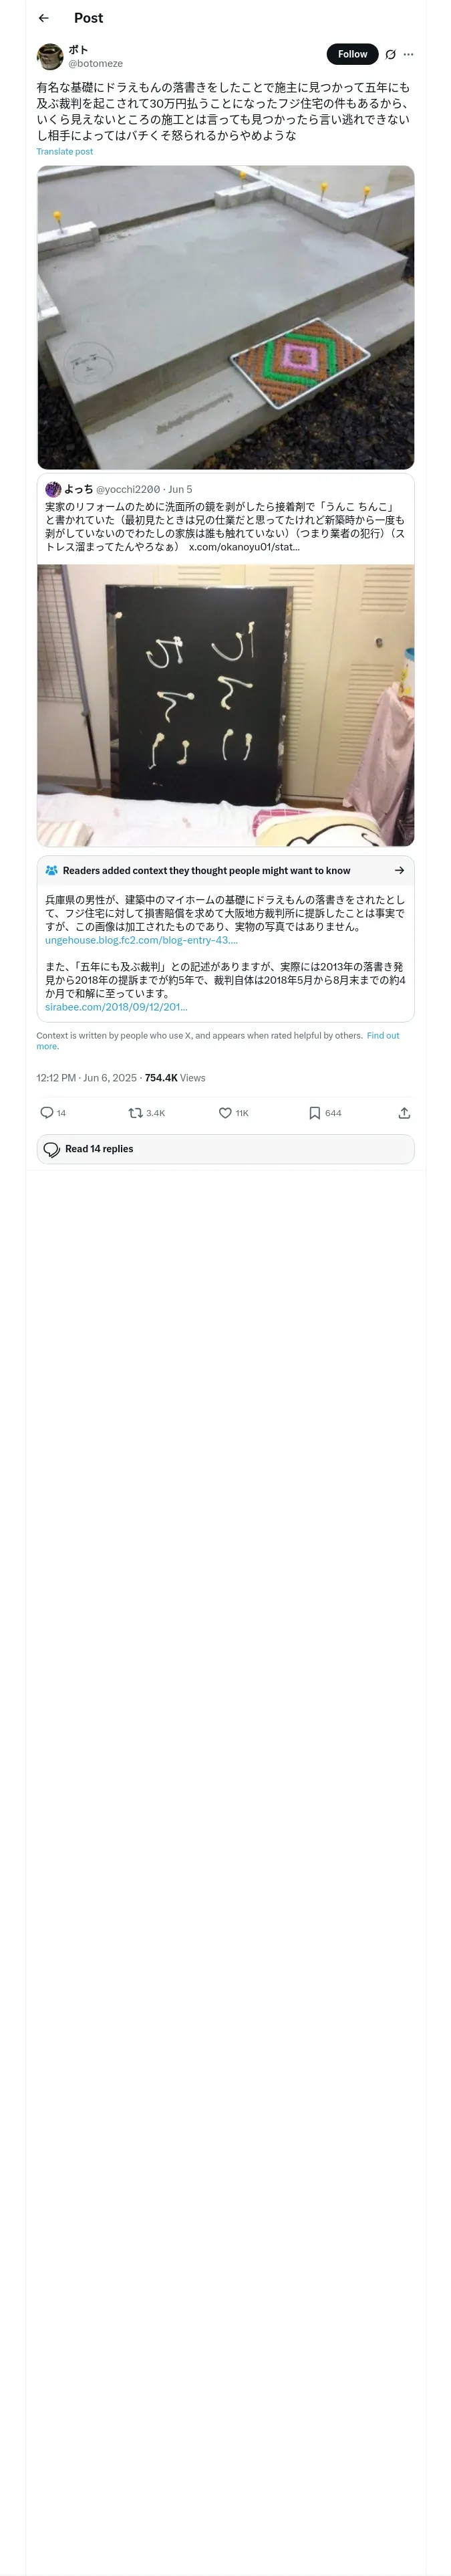Screen dimensions: 451x2576
Task: Tap the share upload icon
Action: point(404,1113)
